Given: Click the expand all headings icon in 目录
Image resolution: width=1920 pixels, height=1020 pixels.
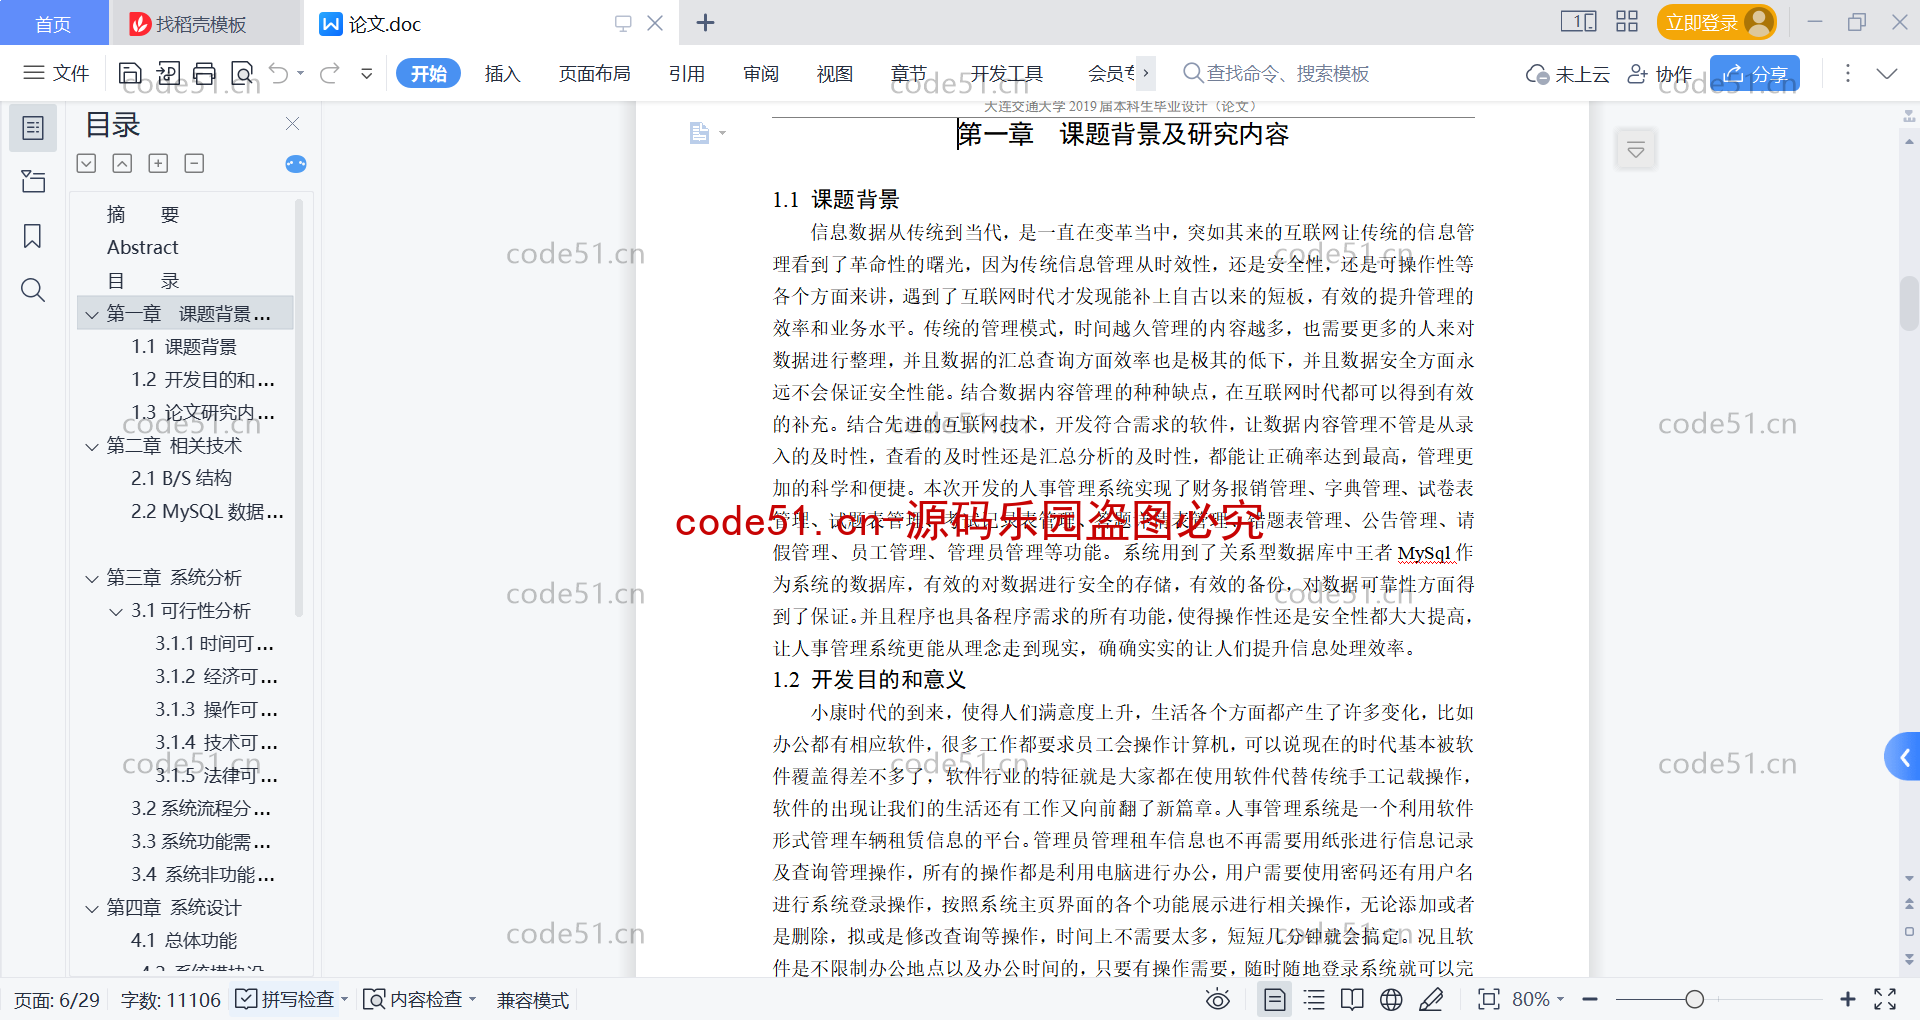Looking at the screenshot, I should [87, 163].
